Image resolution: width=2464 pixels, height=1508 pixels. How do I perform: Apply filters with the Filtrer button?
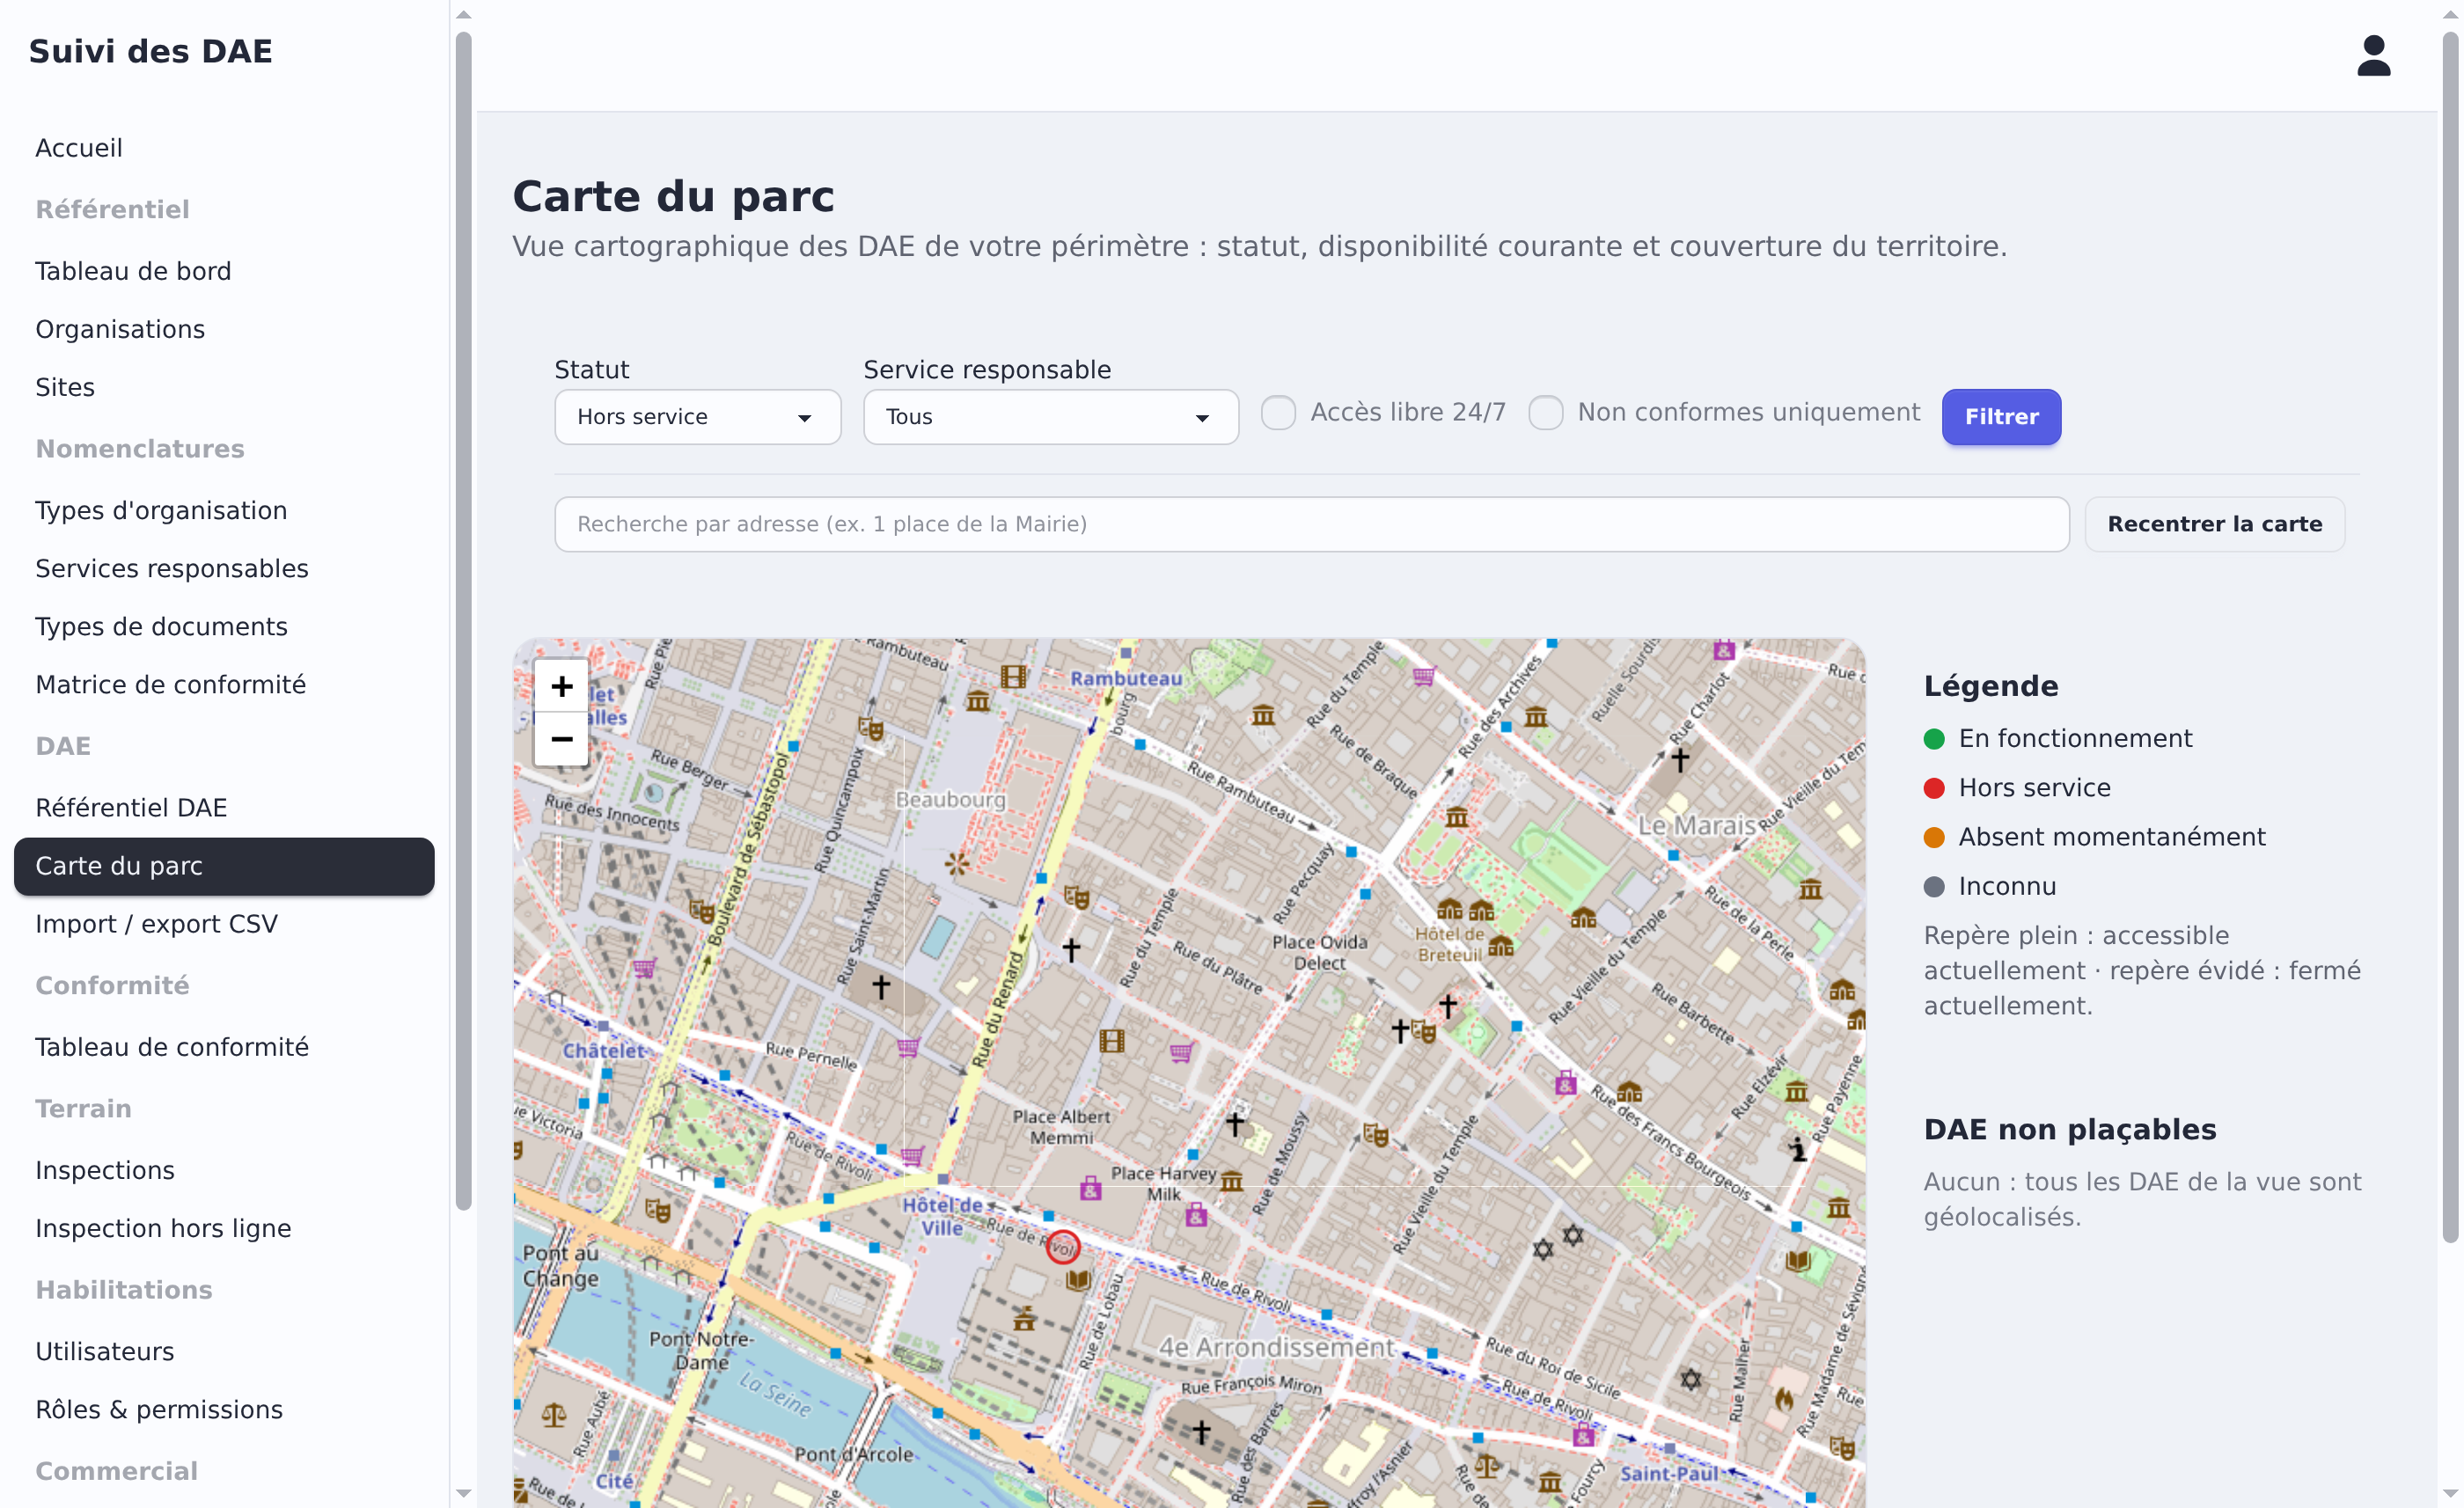point(2001,417)
